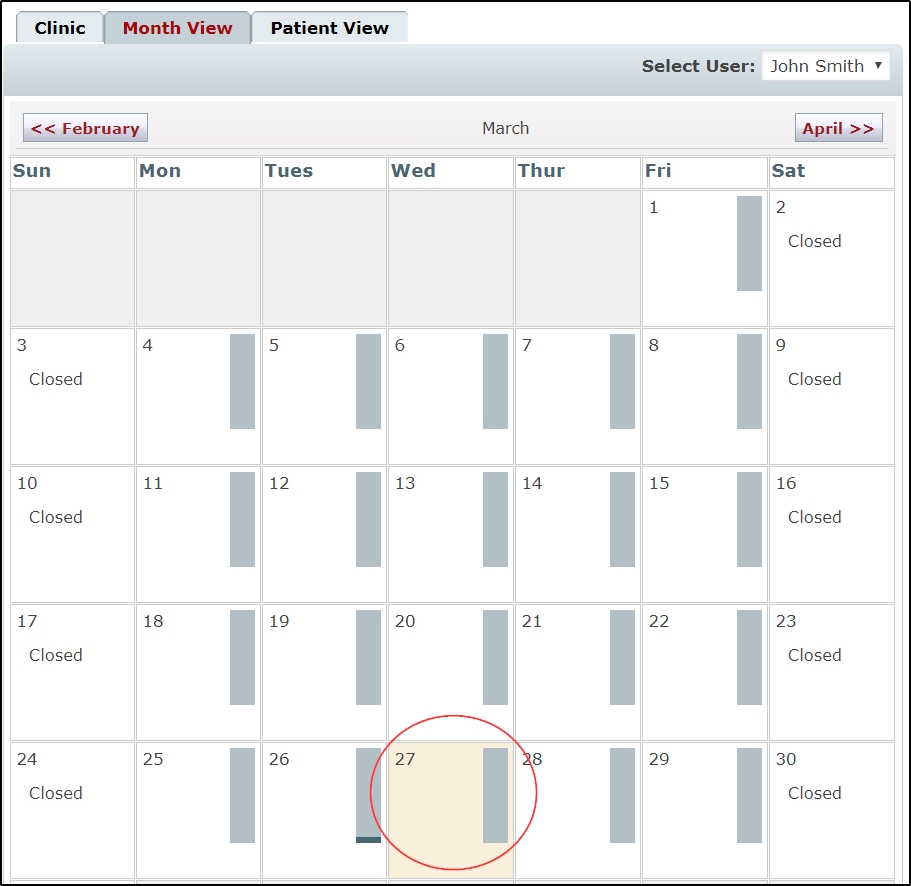This screenshot has width=911, height=886.
Task: Click the availability bar in the day 14 cell
Action: 622,519
